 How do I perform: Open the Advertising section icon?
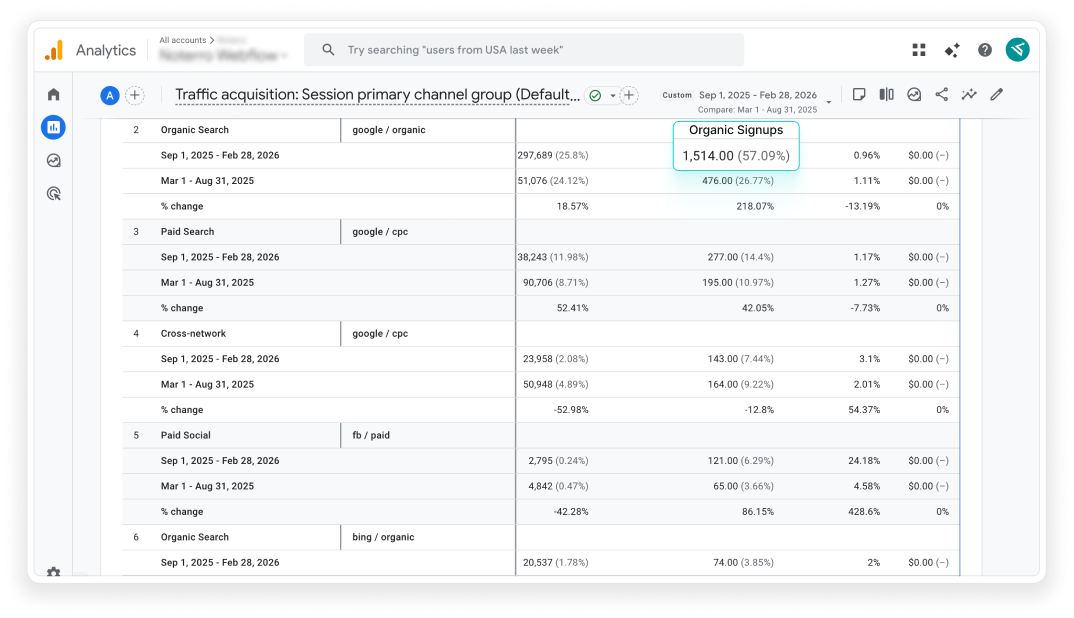[x=54, y=193]
